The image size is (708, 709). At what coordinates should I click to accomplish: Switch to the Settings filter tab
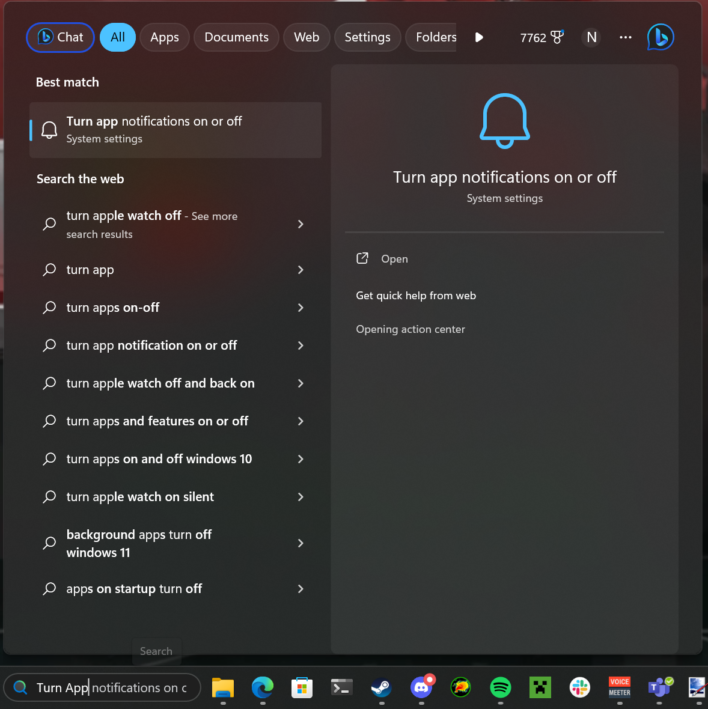(x=367, y=37)
